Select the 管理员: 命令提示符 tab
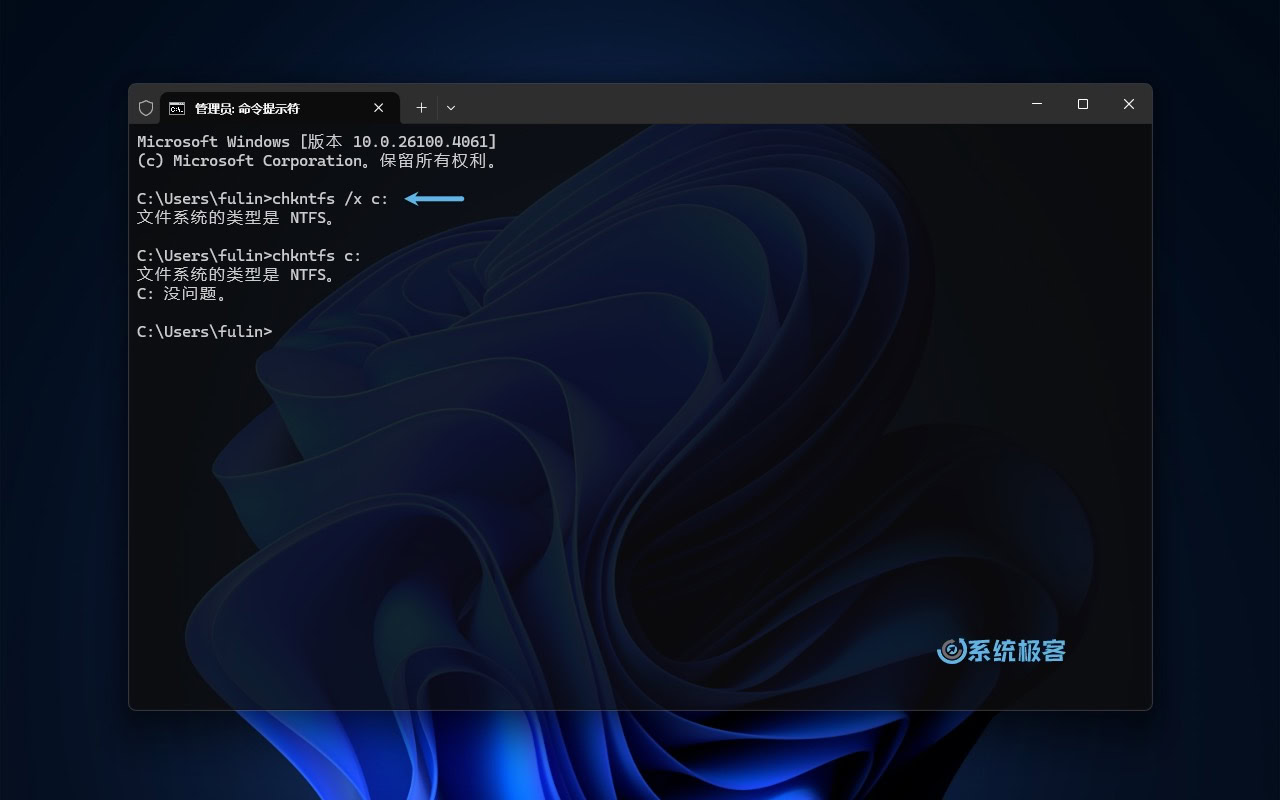This screenshot has width=1280, height=800. [x=279, y=108]
